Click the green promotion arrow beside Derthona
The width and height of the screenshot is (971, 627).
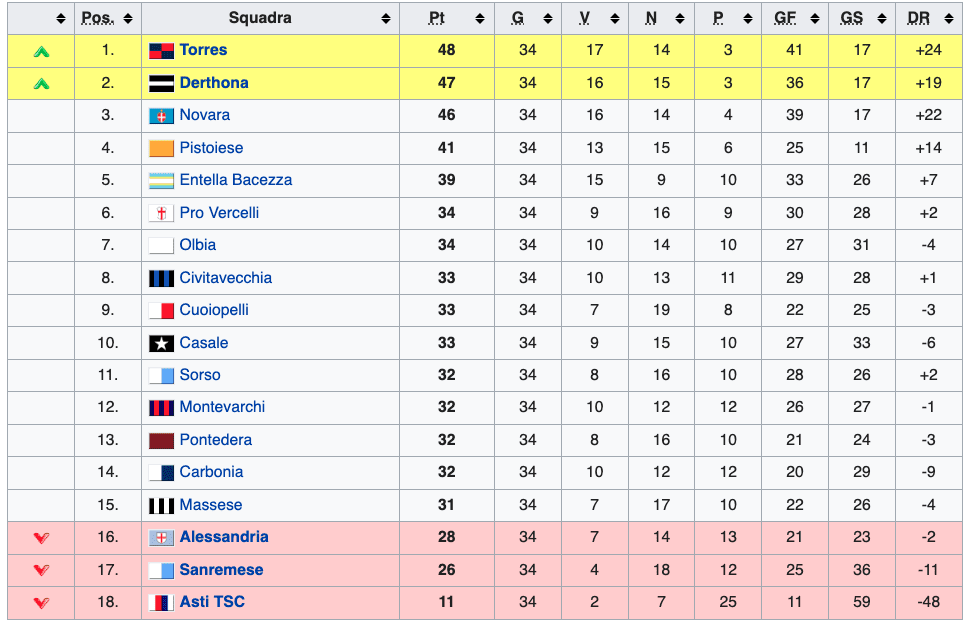click(41, 84)
